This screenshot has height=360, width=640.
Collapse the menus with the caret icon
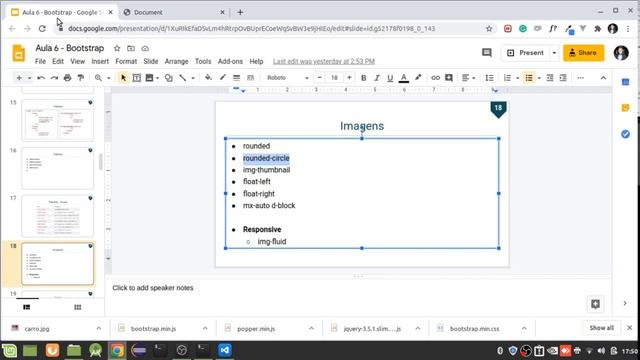pyautogui.click(x=603, y=78)
